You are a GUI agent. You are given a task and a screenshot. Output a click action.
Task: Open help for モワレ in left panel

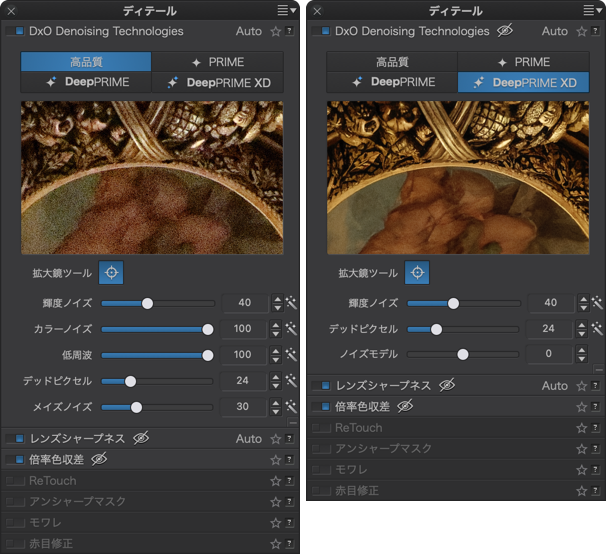(289, 523)
